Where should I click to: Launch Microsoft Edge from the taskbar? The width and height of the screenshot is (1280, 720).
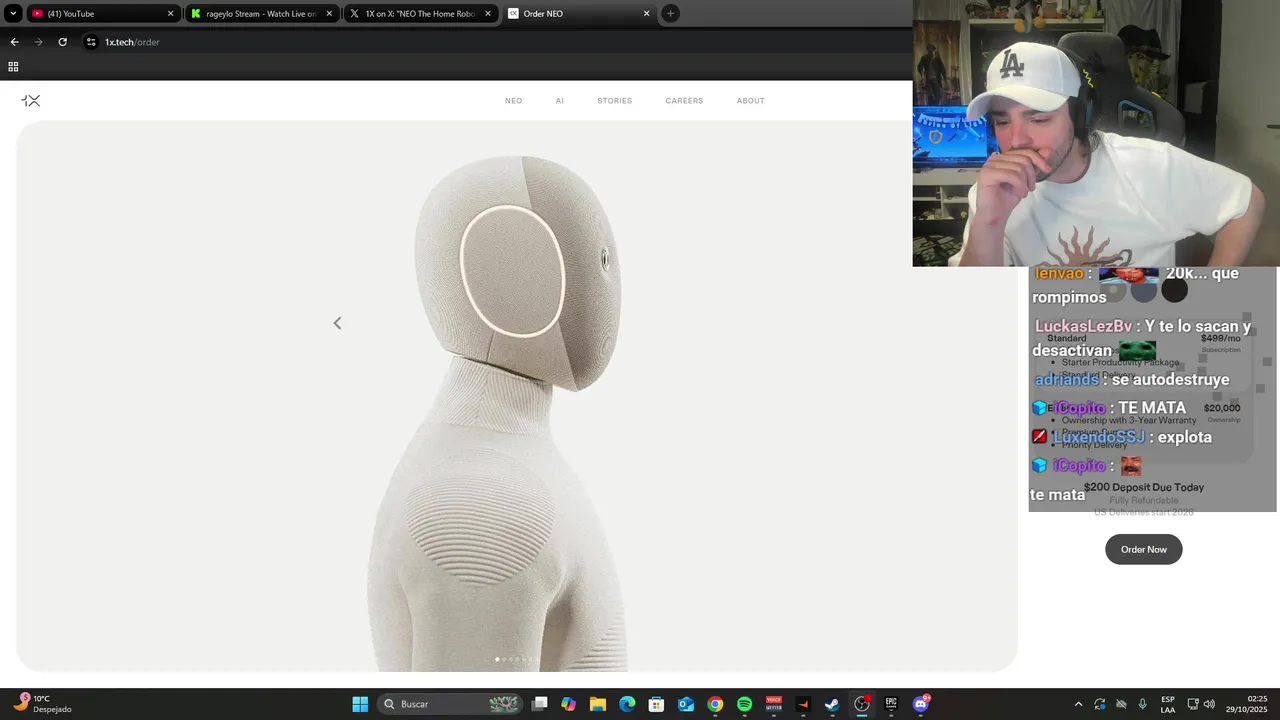pyautogui.click(x=627, y=704)
